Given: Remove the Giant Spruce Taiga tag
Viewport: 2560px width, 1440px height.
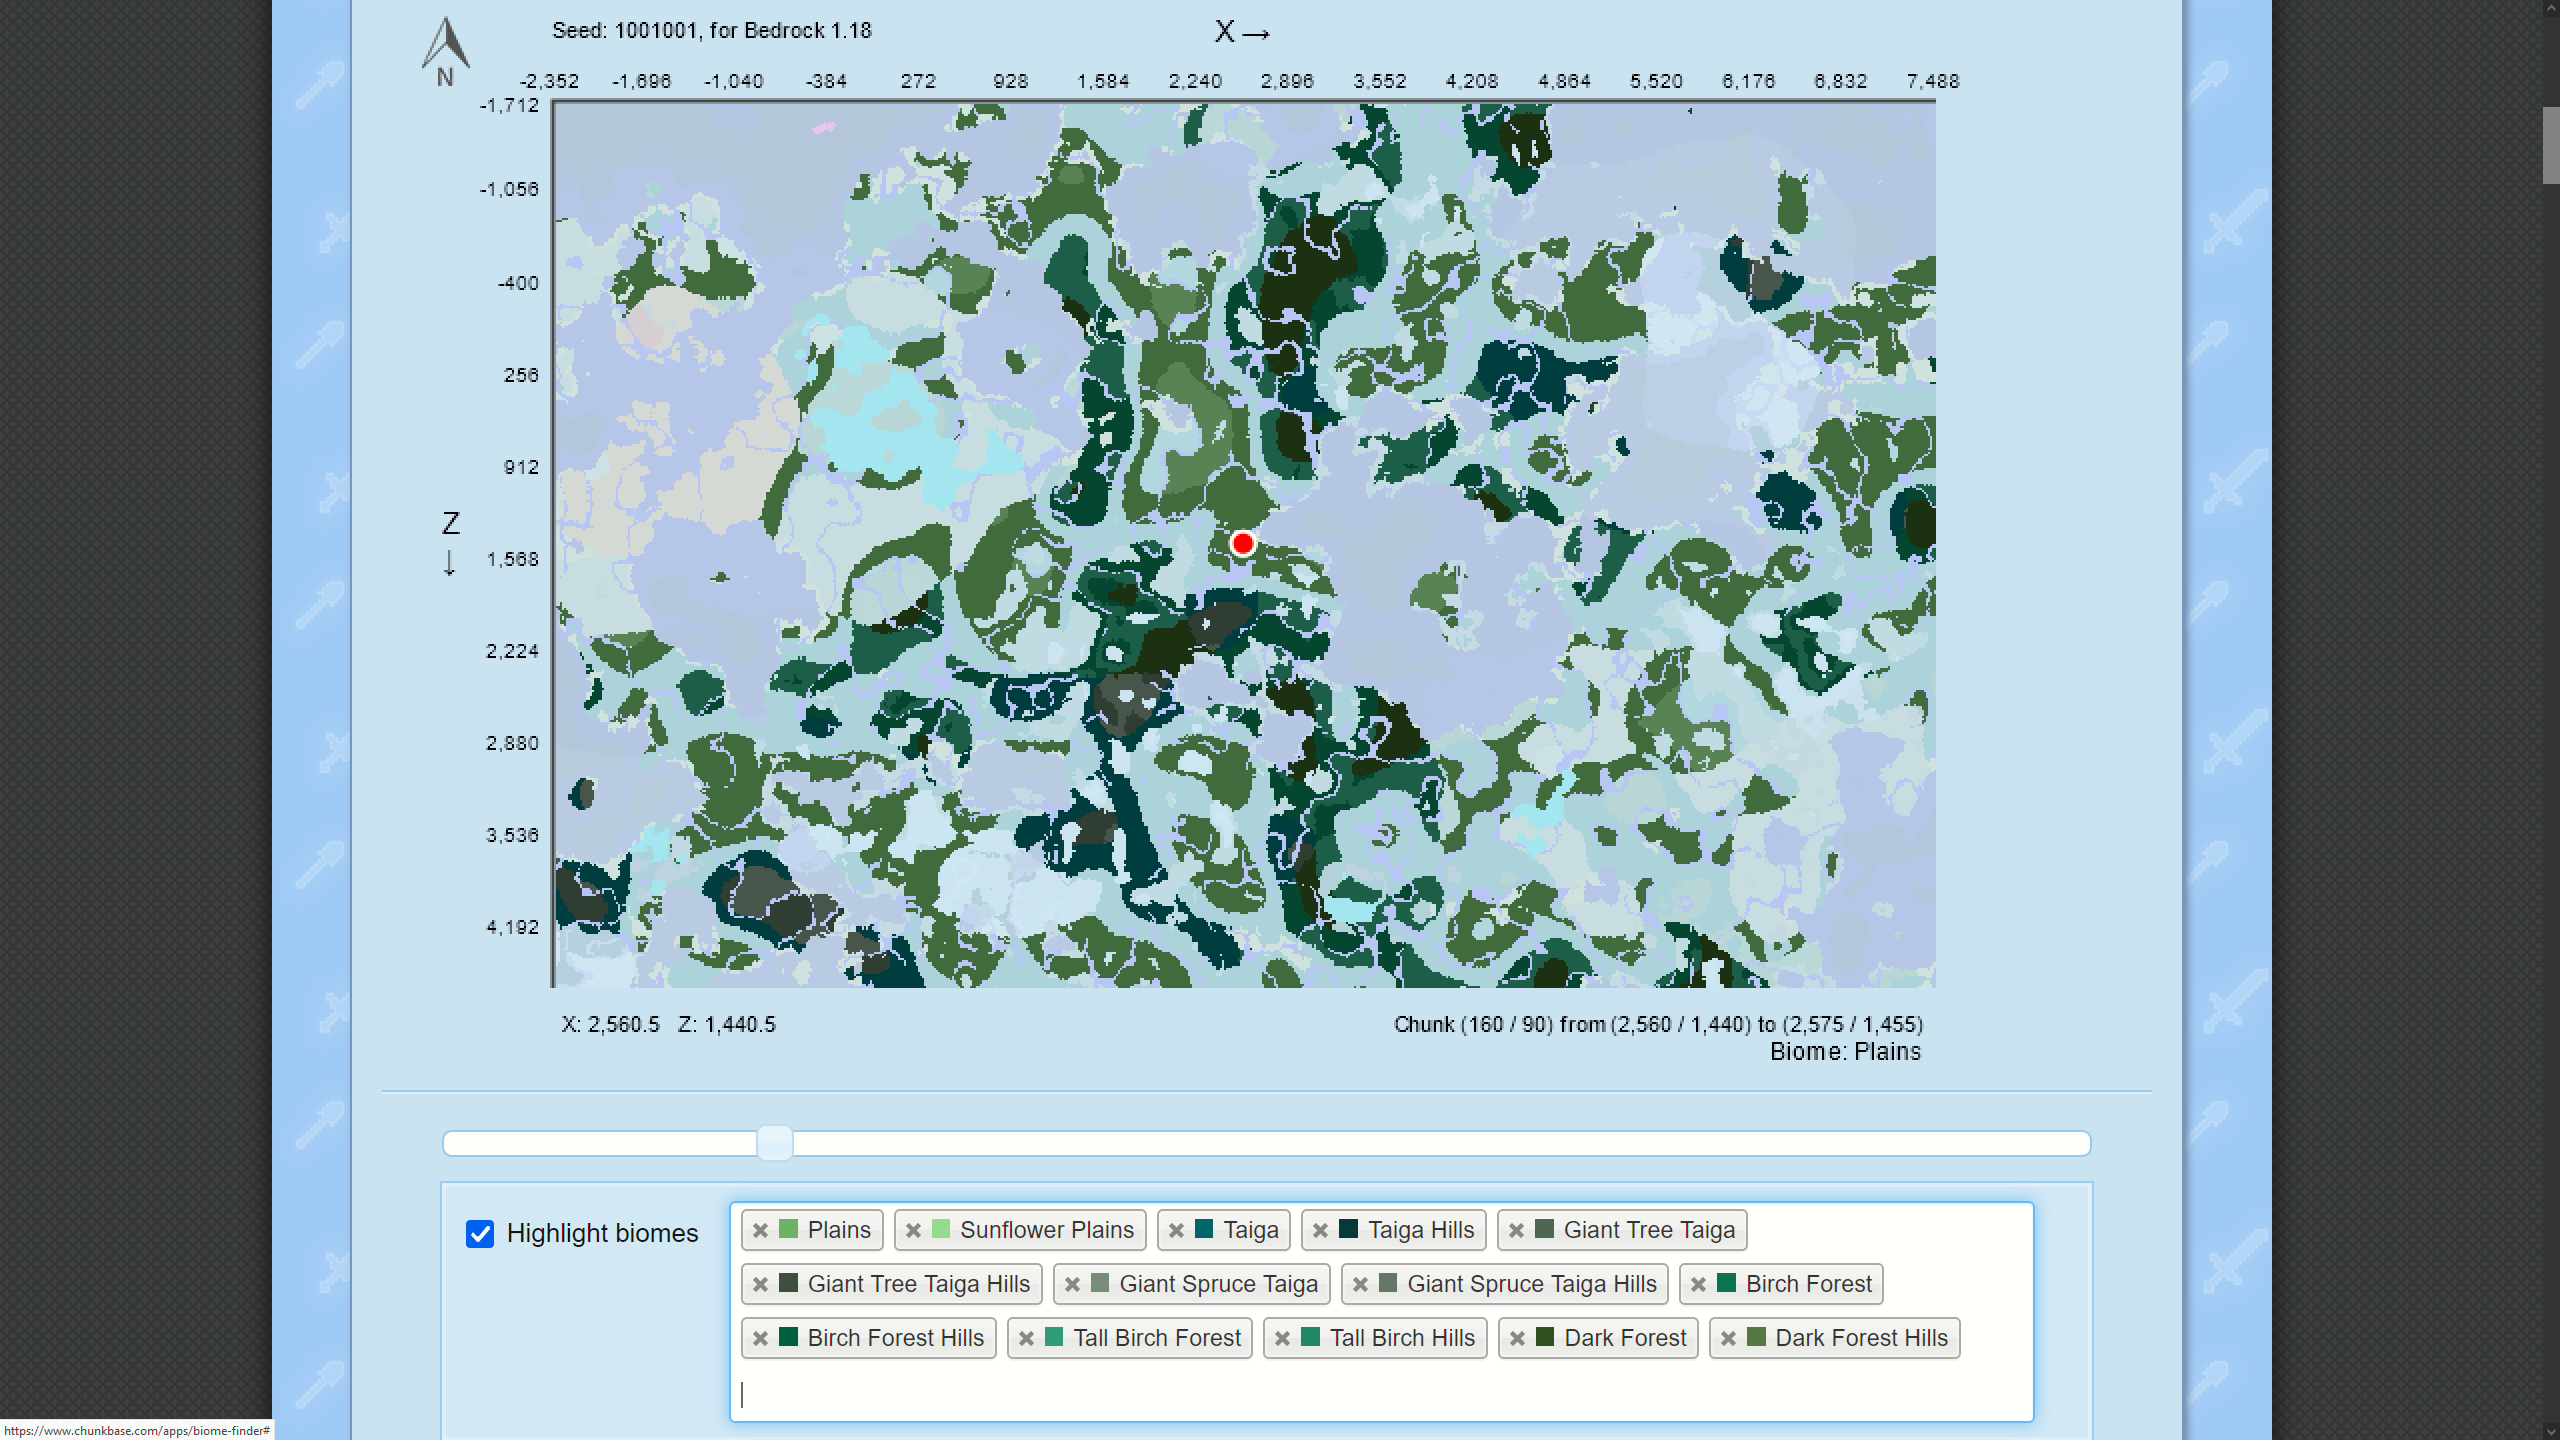Looking at the screenshot, I should click(x=1072, y=1285).
